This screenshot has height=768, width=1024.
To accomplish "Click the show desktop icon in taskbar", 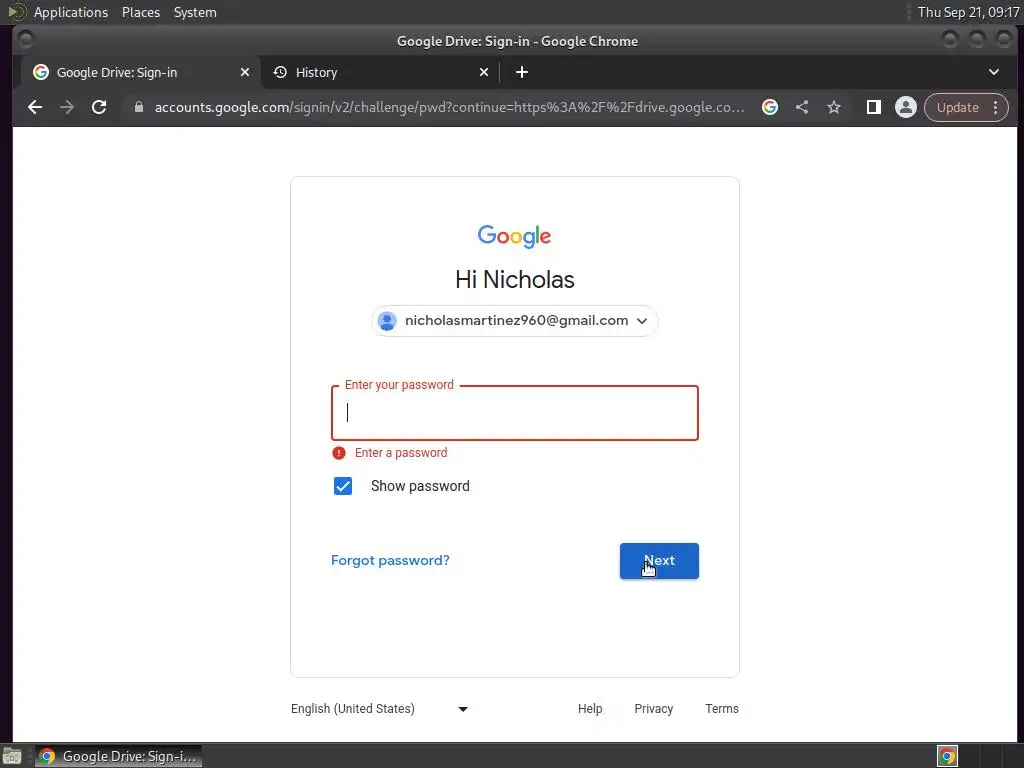I will (12, 756).
